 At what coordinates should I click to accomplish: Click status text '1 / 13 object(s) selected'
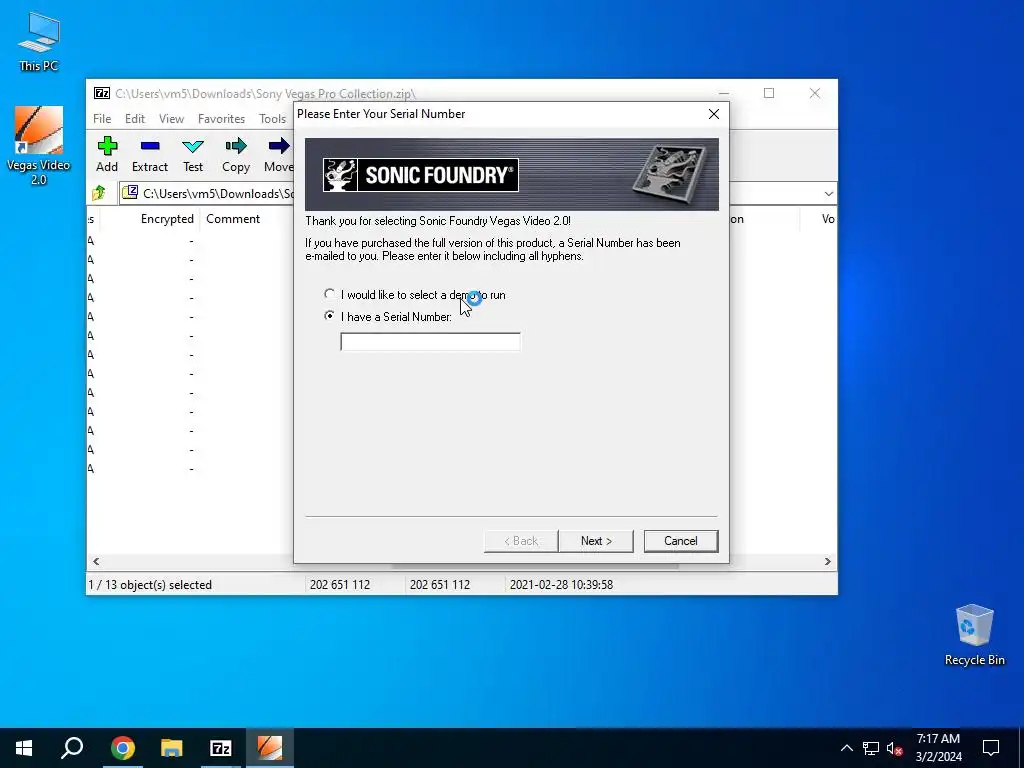(x=150, y=585)
